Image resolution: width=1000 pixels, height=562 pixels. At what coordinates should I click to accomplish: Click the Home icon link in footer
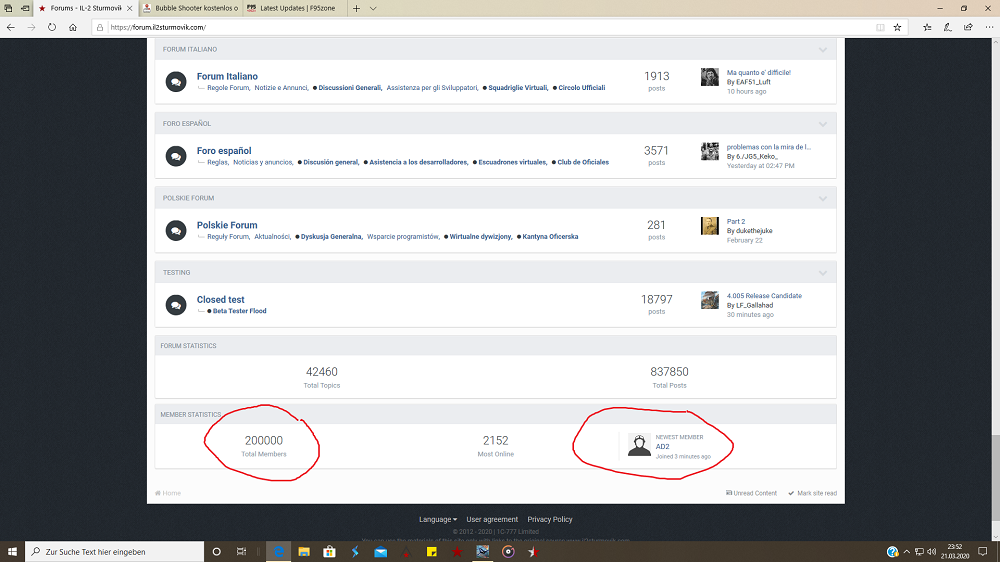point(168,493)
